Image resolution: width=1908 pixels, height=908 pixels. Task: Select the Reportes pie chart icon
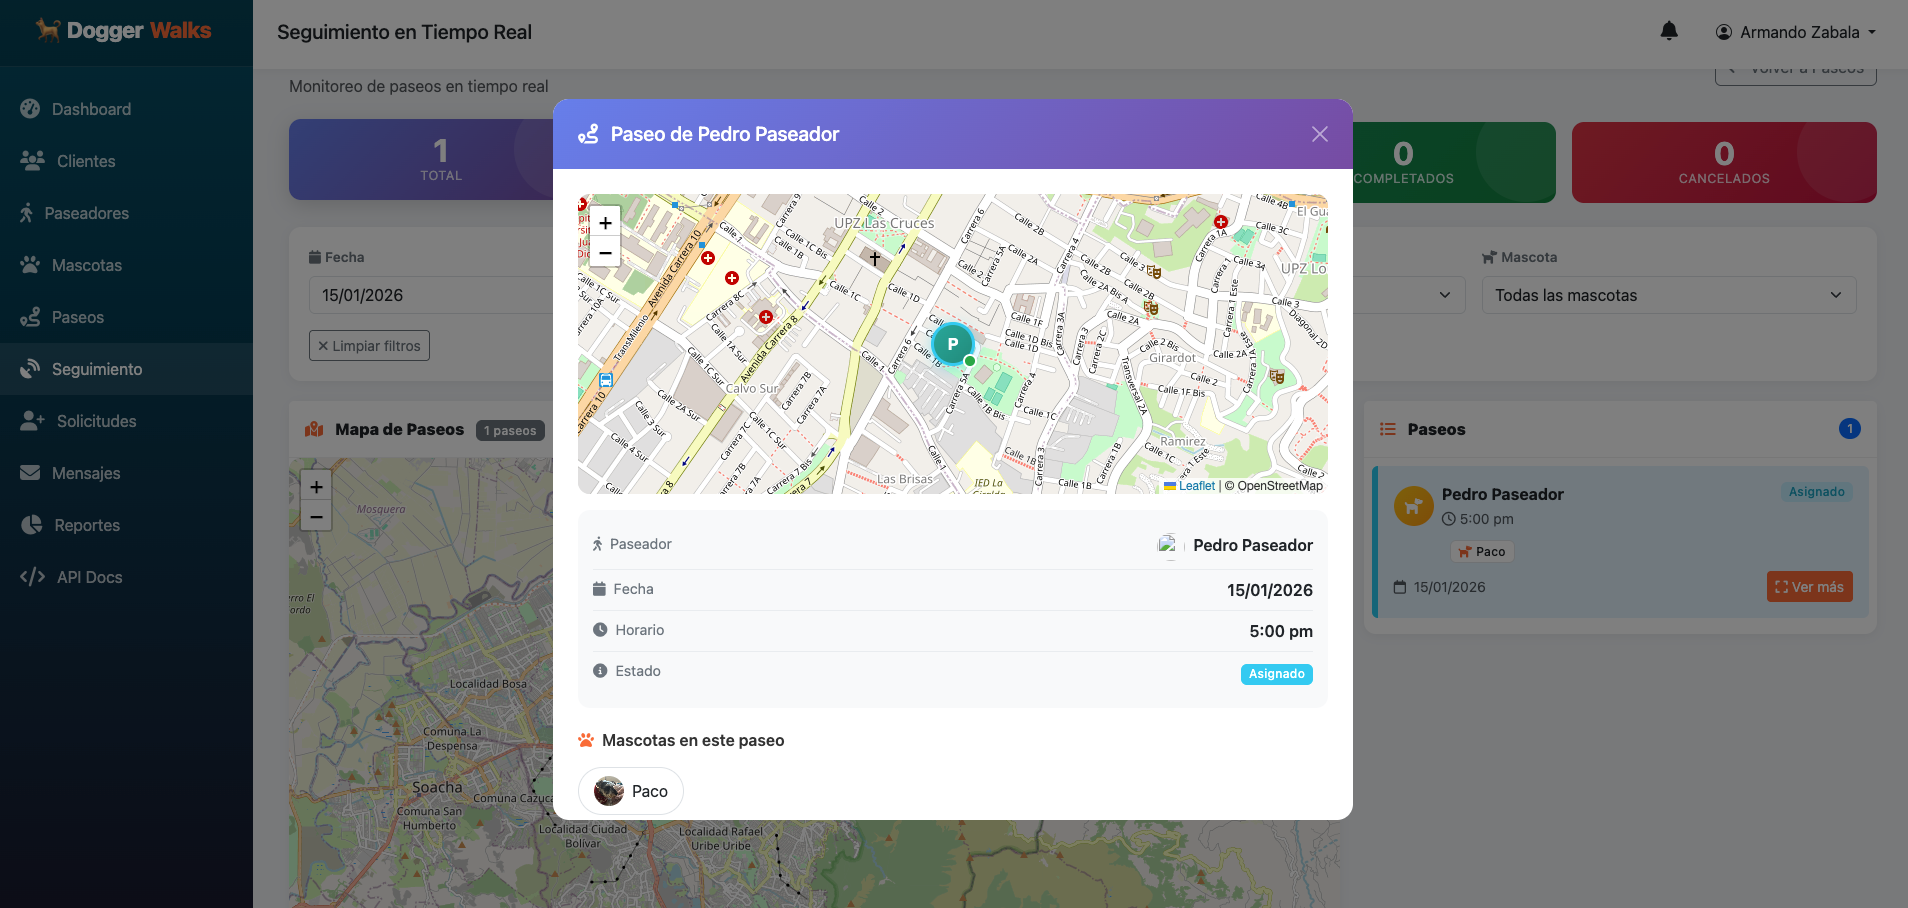click(x=32, y=525)
